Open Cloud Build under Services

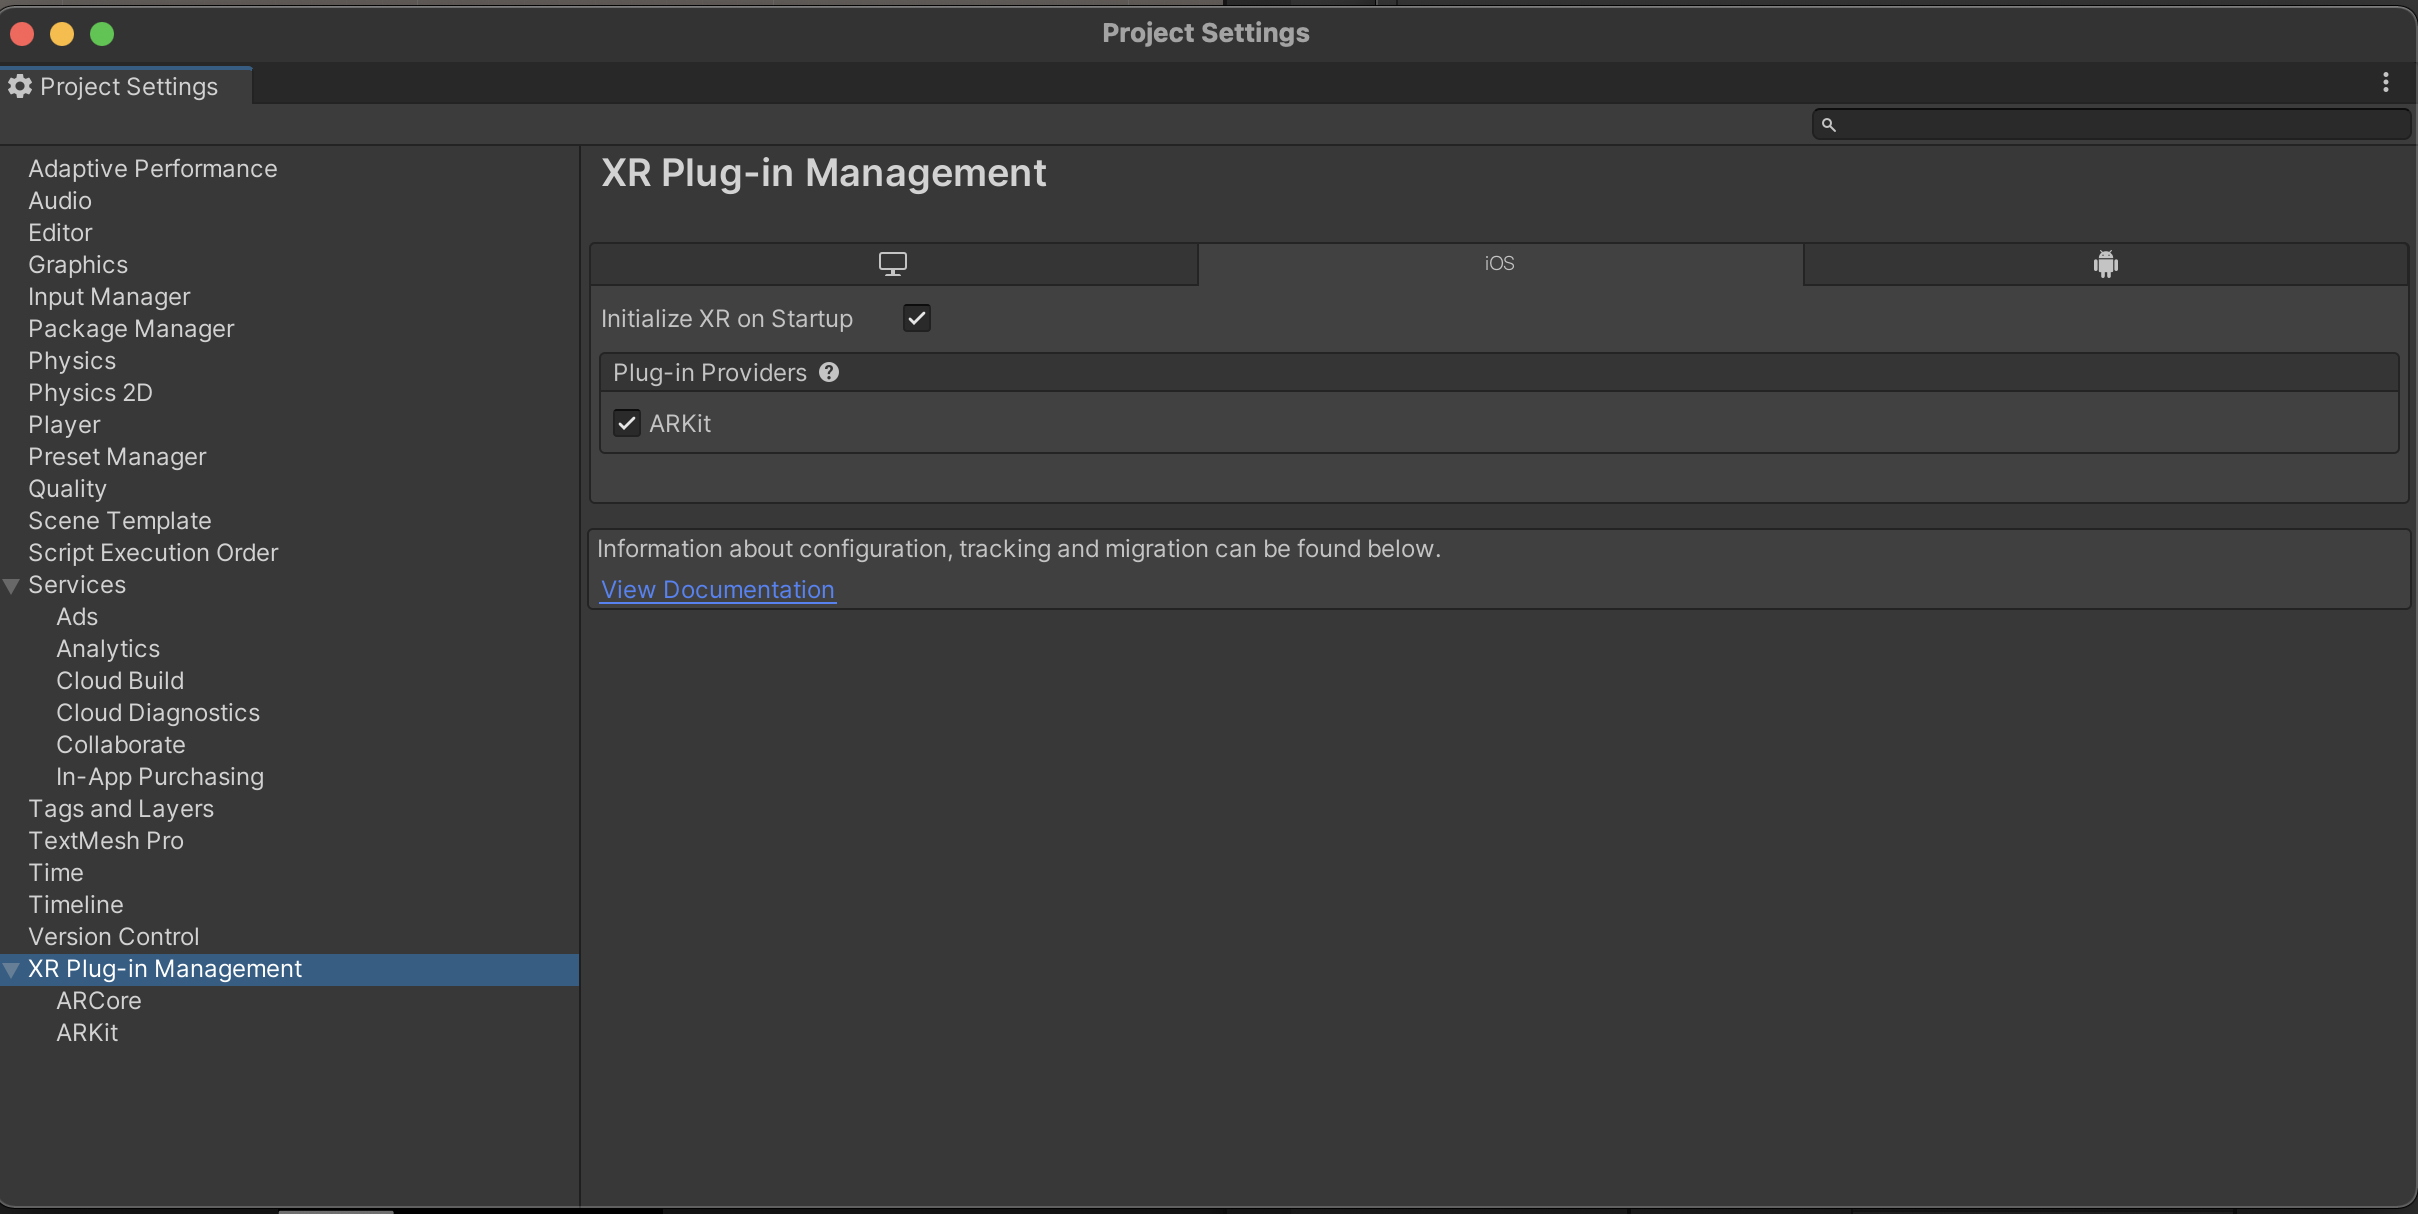[120, 681]
